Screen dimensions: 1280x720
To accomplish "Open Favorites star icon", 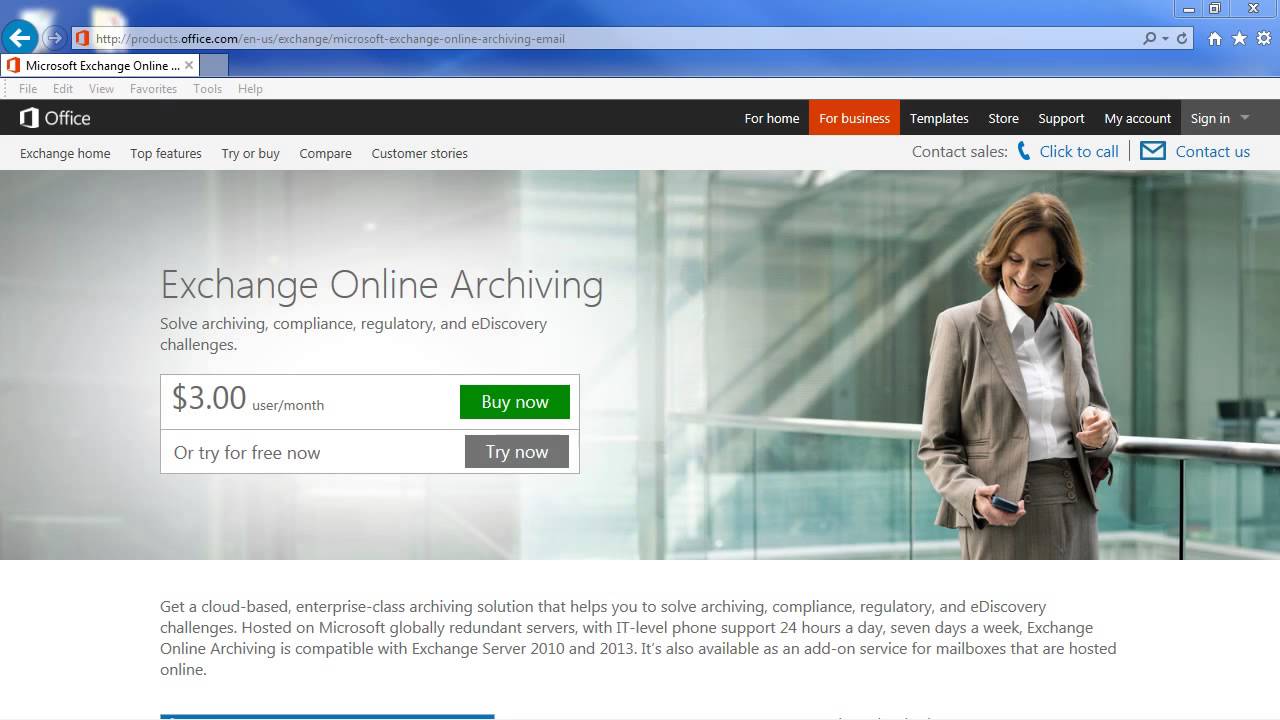I will click(x=1240, y=38).
